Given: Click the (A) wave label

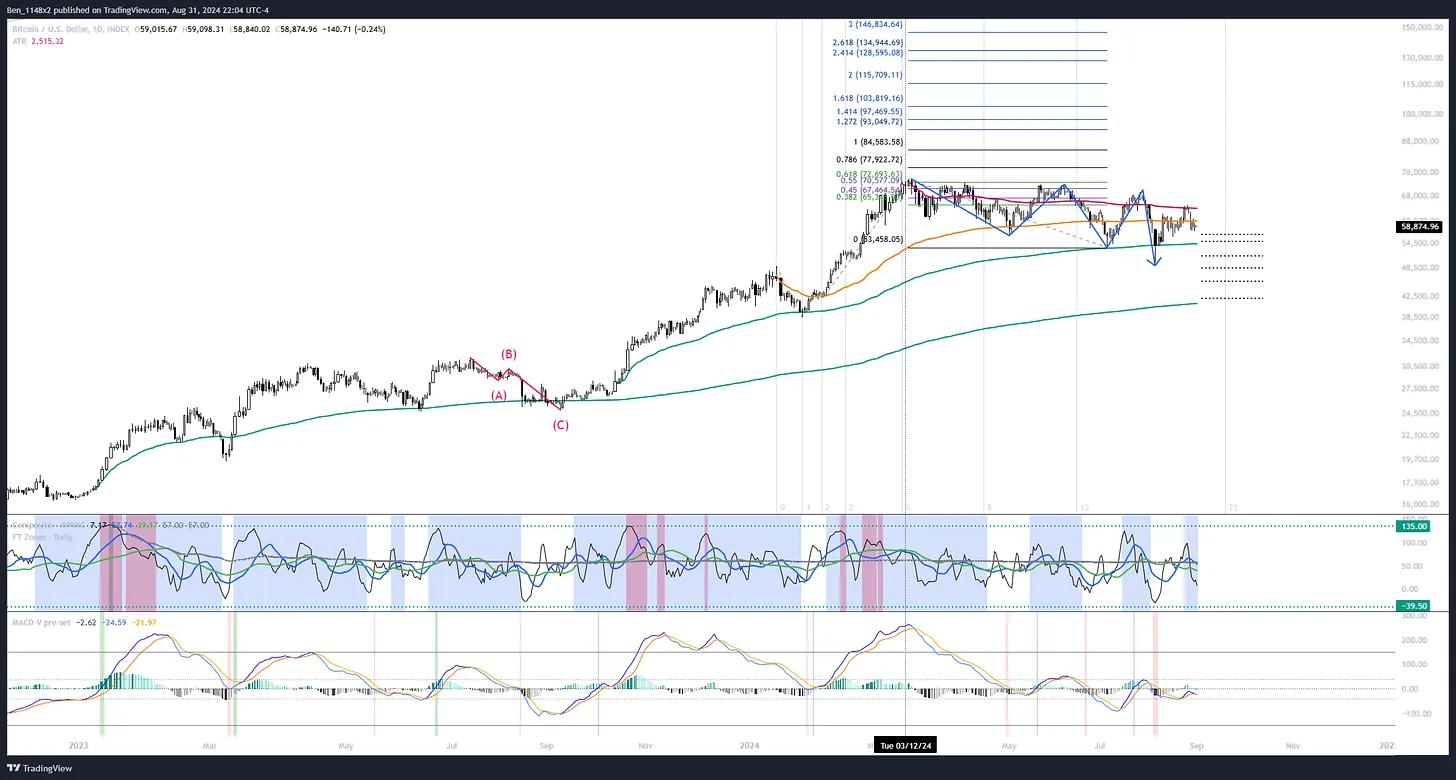Looking at the screenshot, I should pyautogui.click(x=500, y=396).
